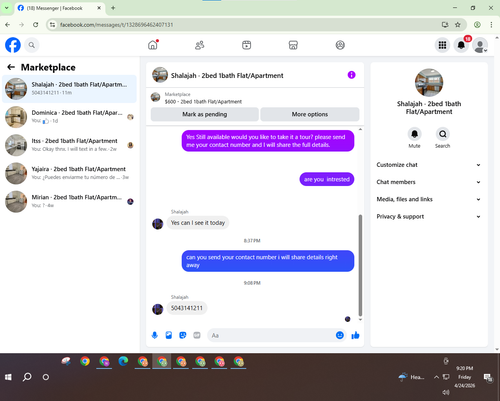Expand Media, files and links section
The height and width of the screenshot is (401, 500).
coord(429,199)
